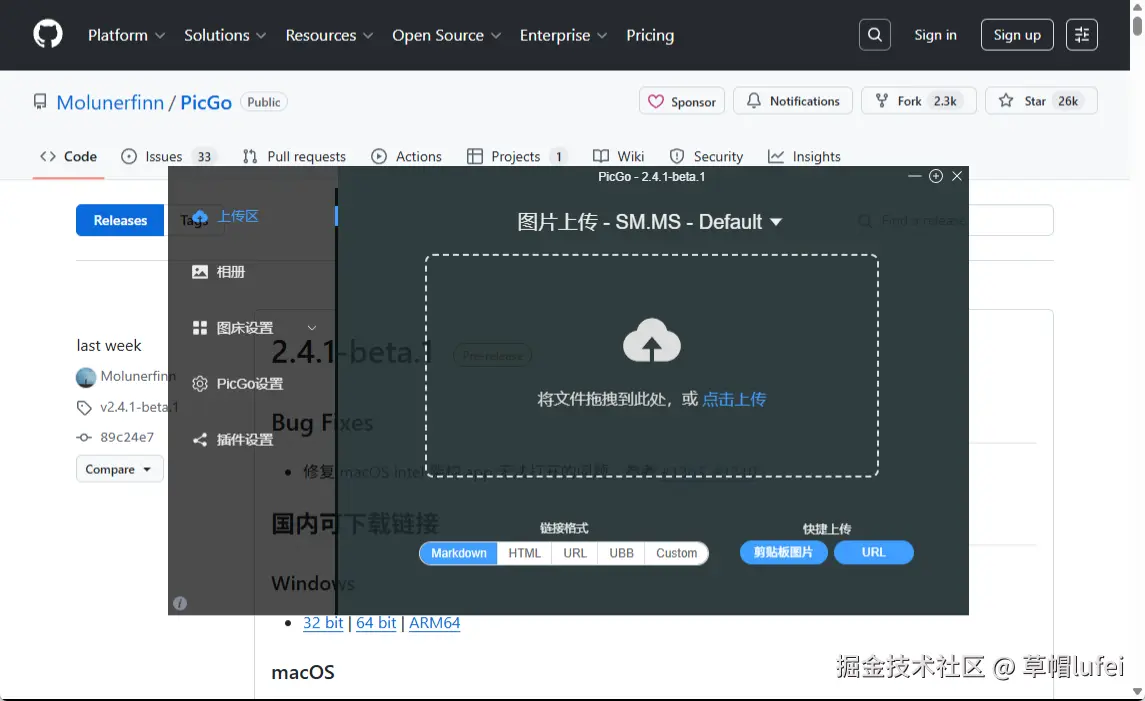This screenshot has height=701, width=1145.
Task: Expand the Open Source menu
Action: point(446,35)
